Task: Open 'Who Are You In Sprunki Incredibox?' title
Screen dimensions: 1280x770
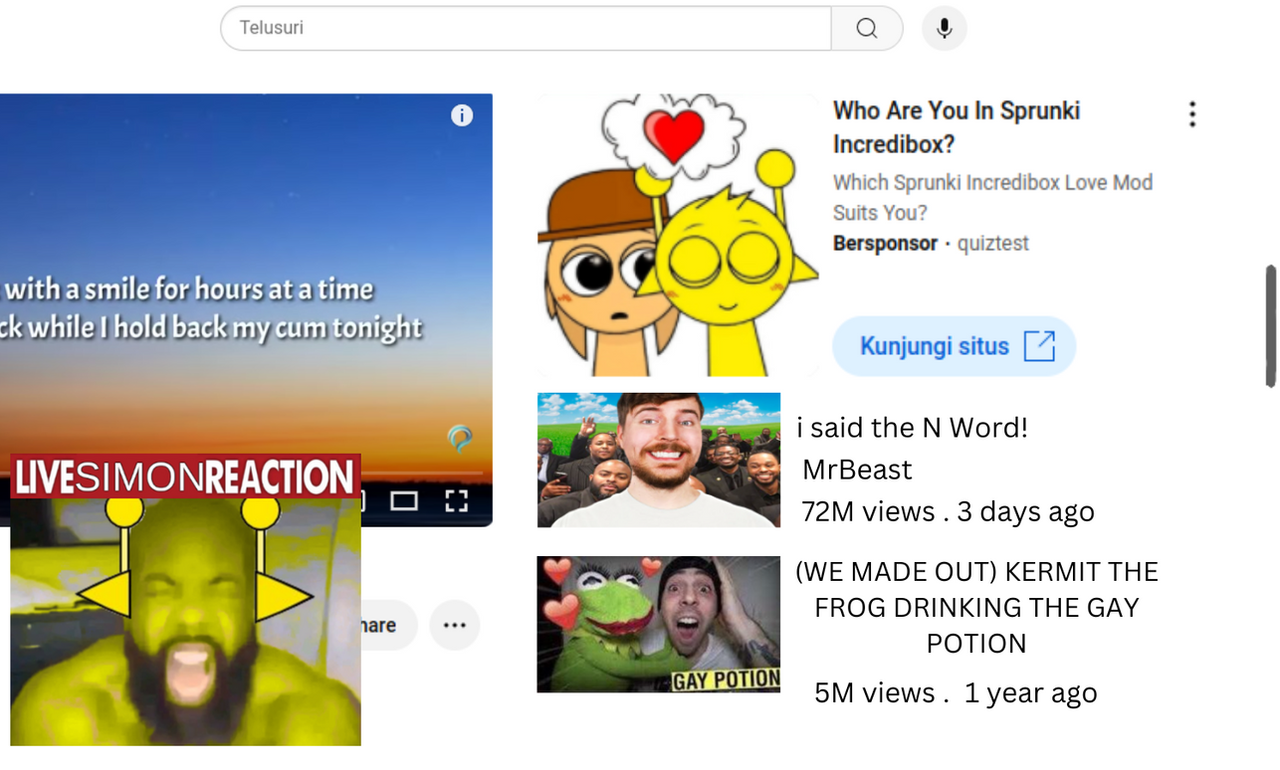Action: tap(956, 127)
